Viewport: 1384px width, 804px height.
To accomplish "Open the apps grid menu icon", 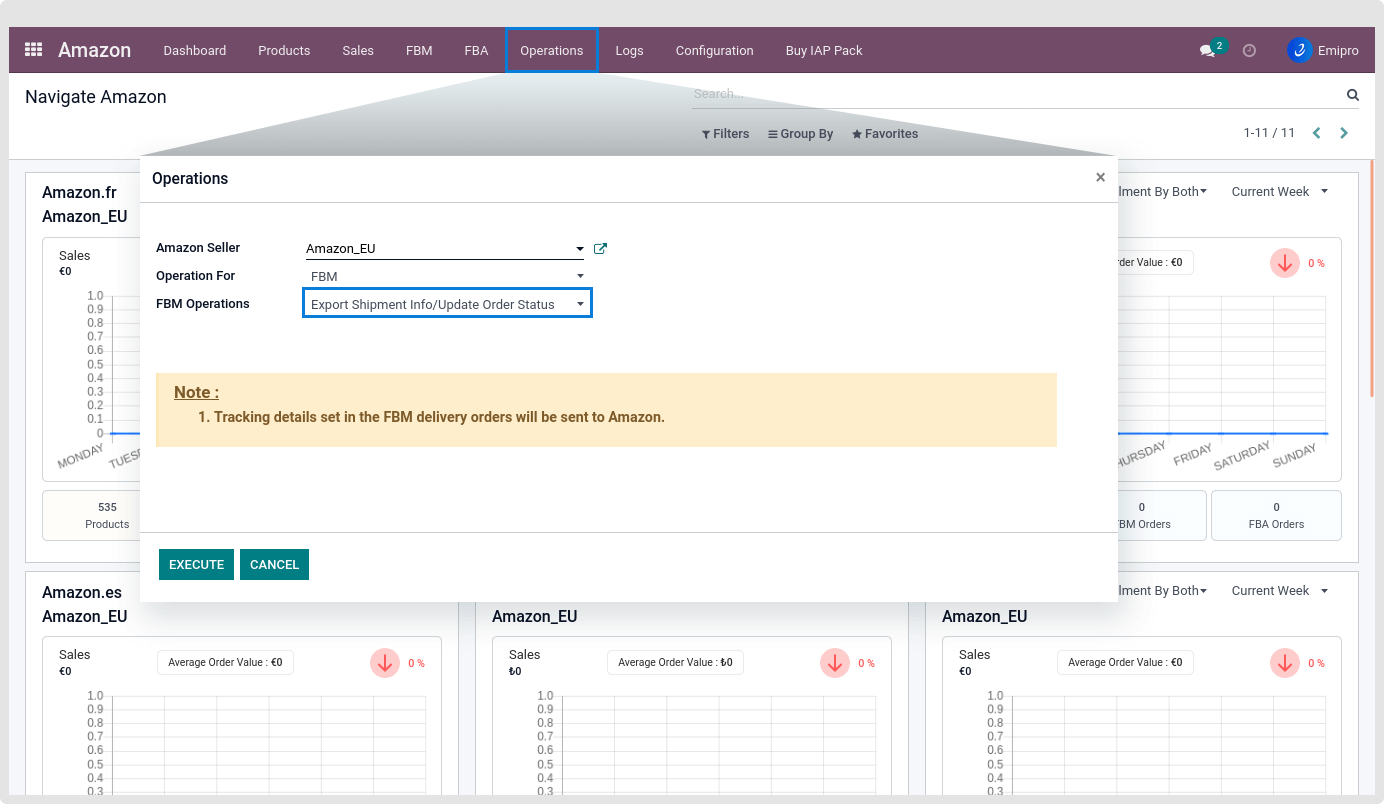I will coord(33,50).
